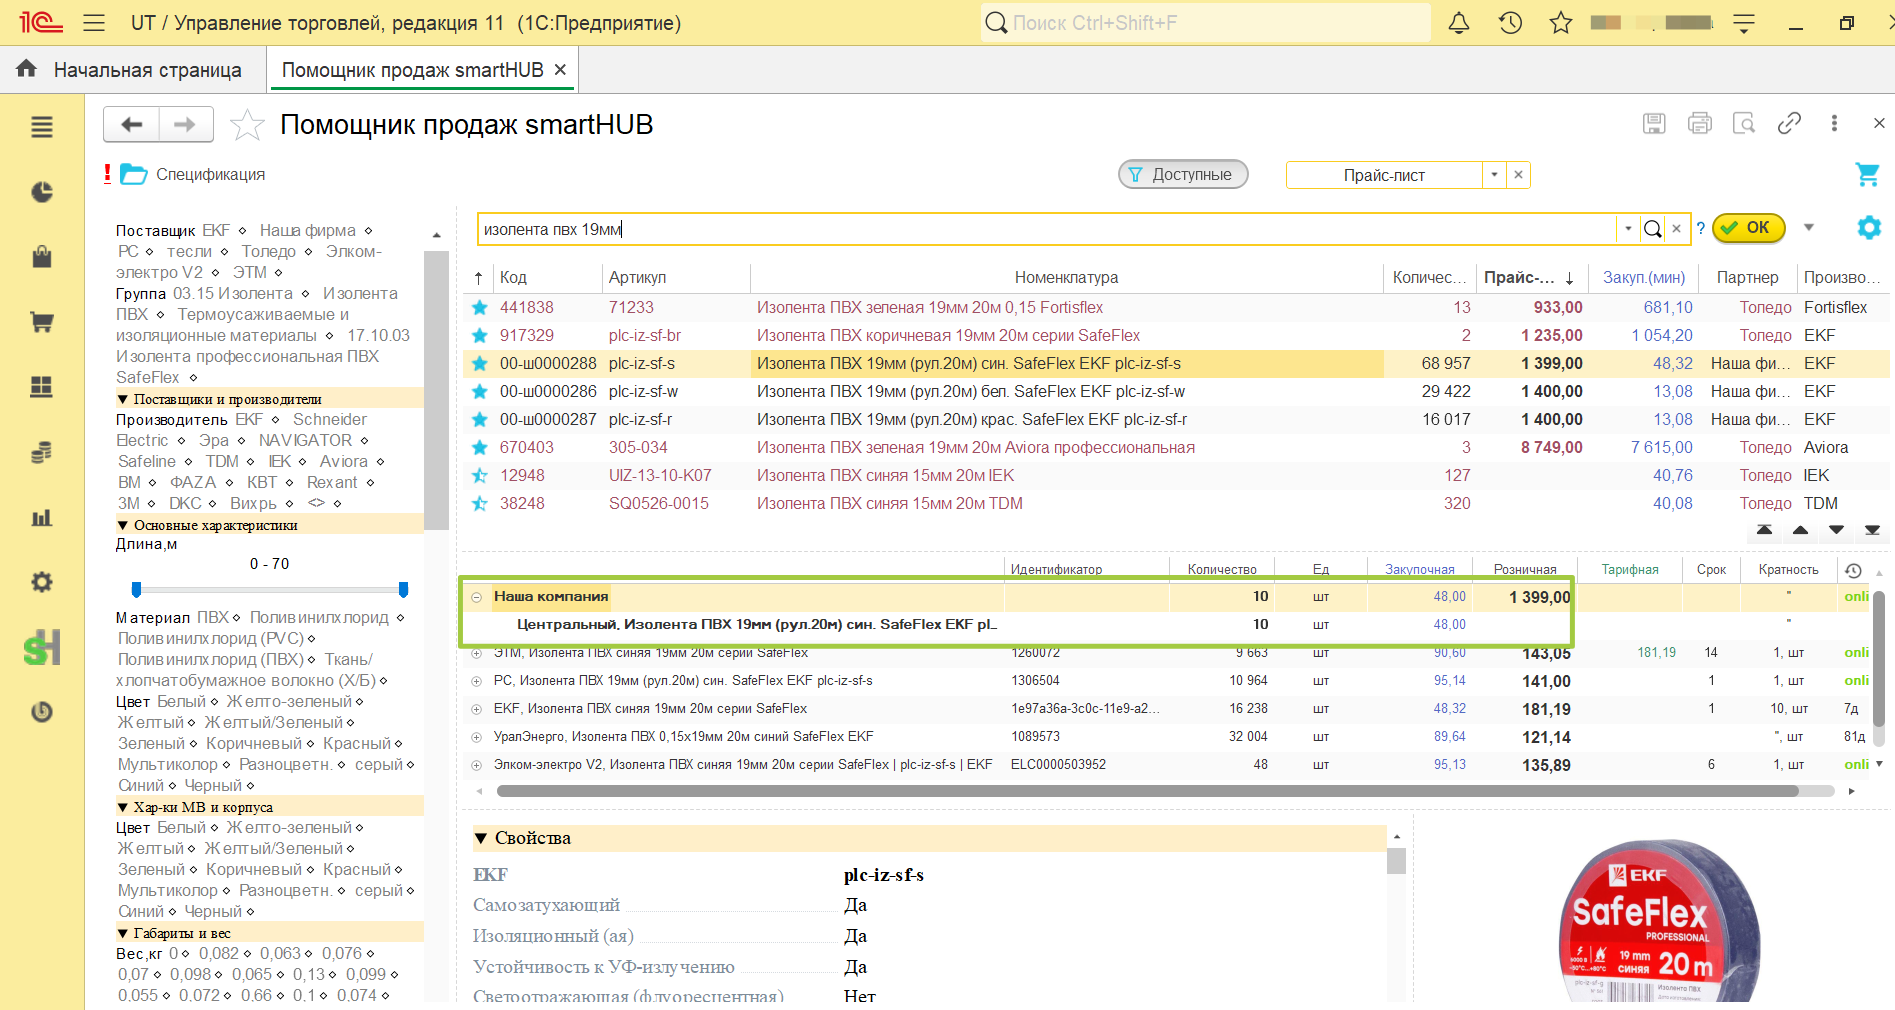
Task: Open the main menu hamburger
Action: [x=94, y=23]
